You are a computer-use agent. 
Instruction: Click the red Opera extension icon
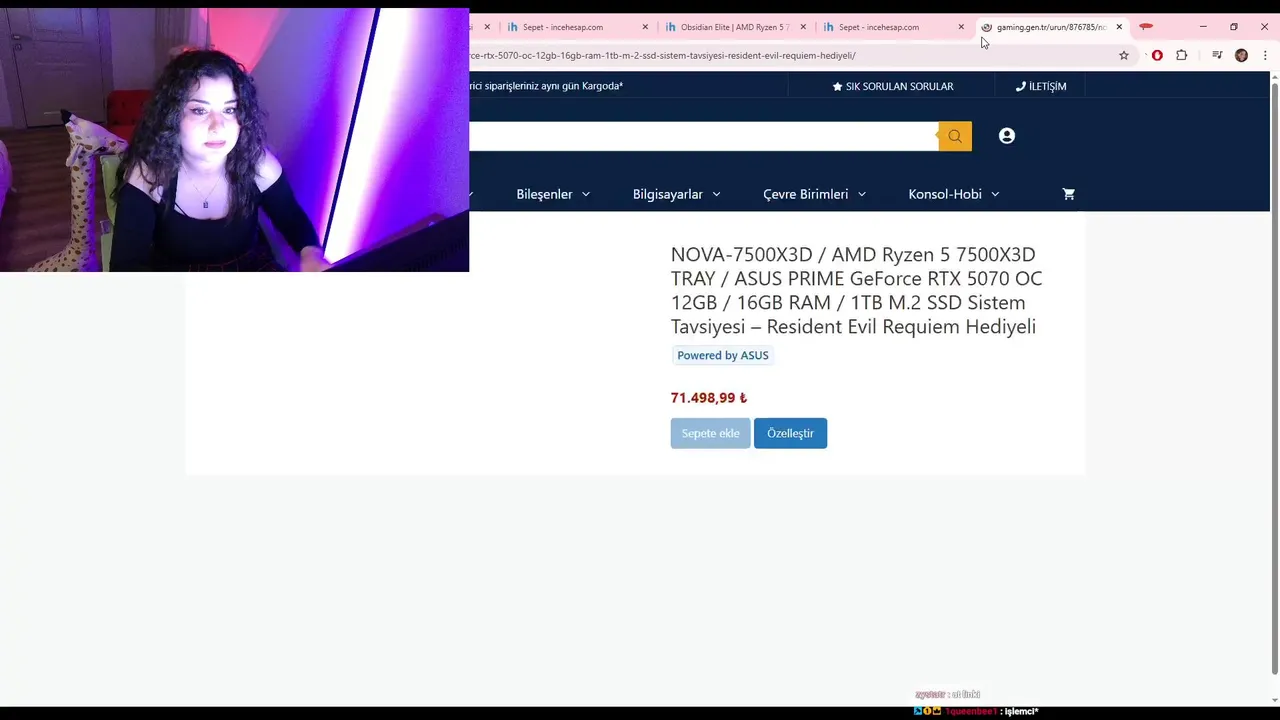coord(1157,55)
